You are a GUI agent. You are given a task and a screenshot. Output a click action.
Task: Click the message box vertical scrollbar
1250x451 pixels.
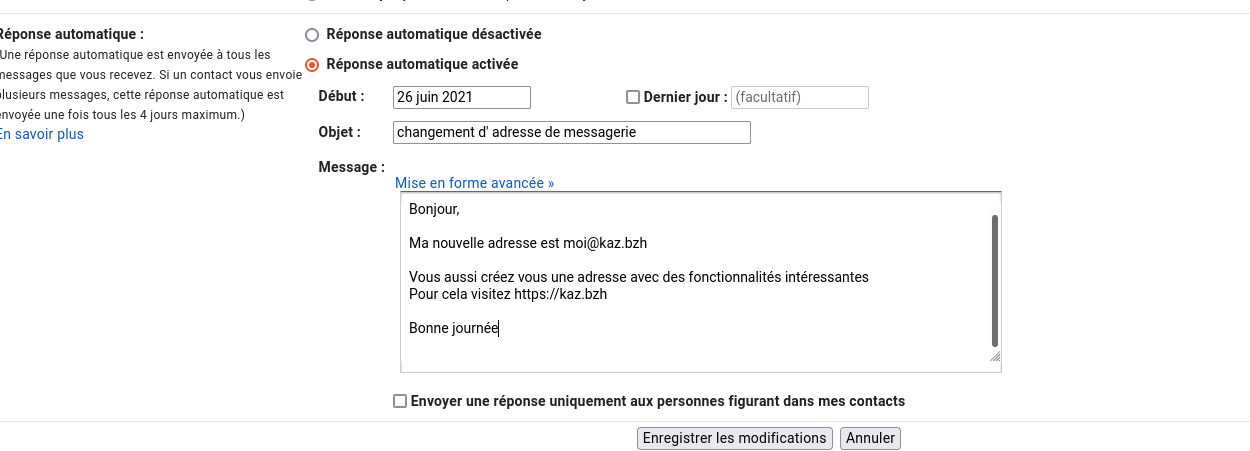click(994, 280)
